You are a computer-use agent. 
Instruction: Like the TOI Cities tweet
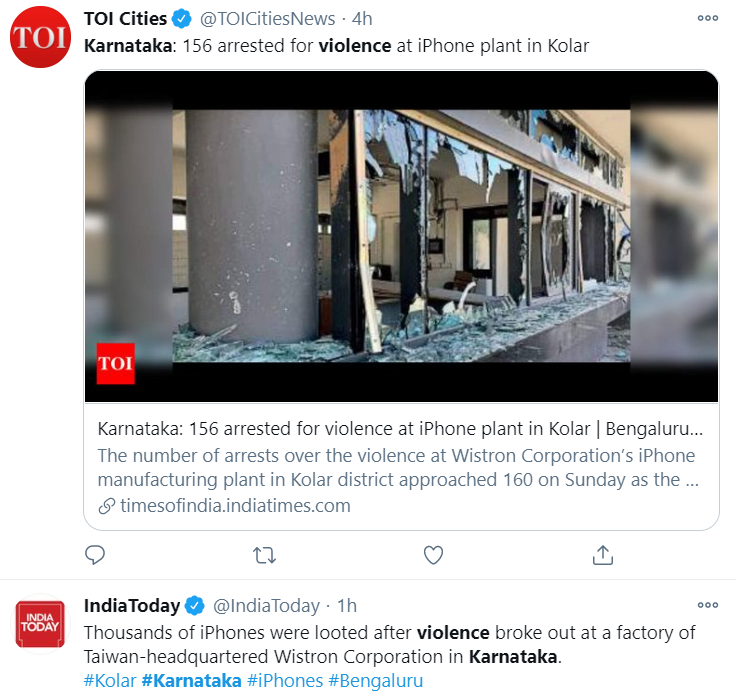[433, 555]
